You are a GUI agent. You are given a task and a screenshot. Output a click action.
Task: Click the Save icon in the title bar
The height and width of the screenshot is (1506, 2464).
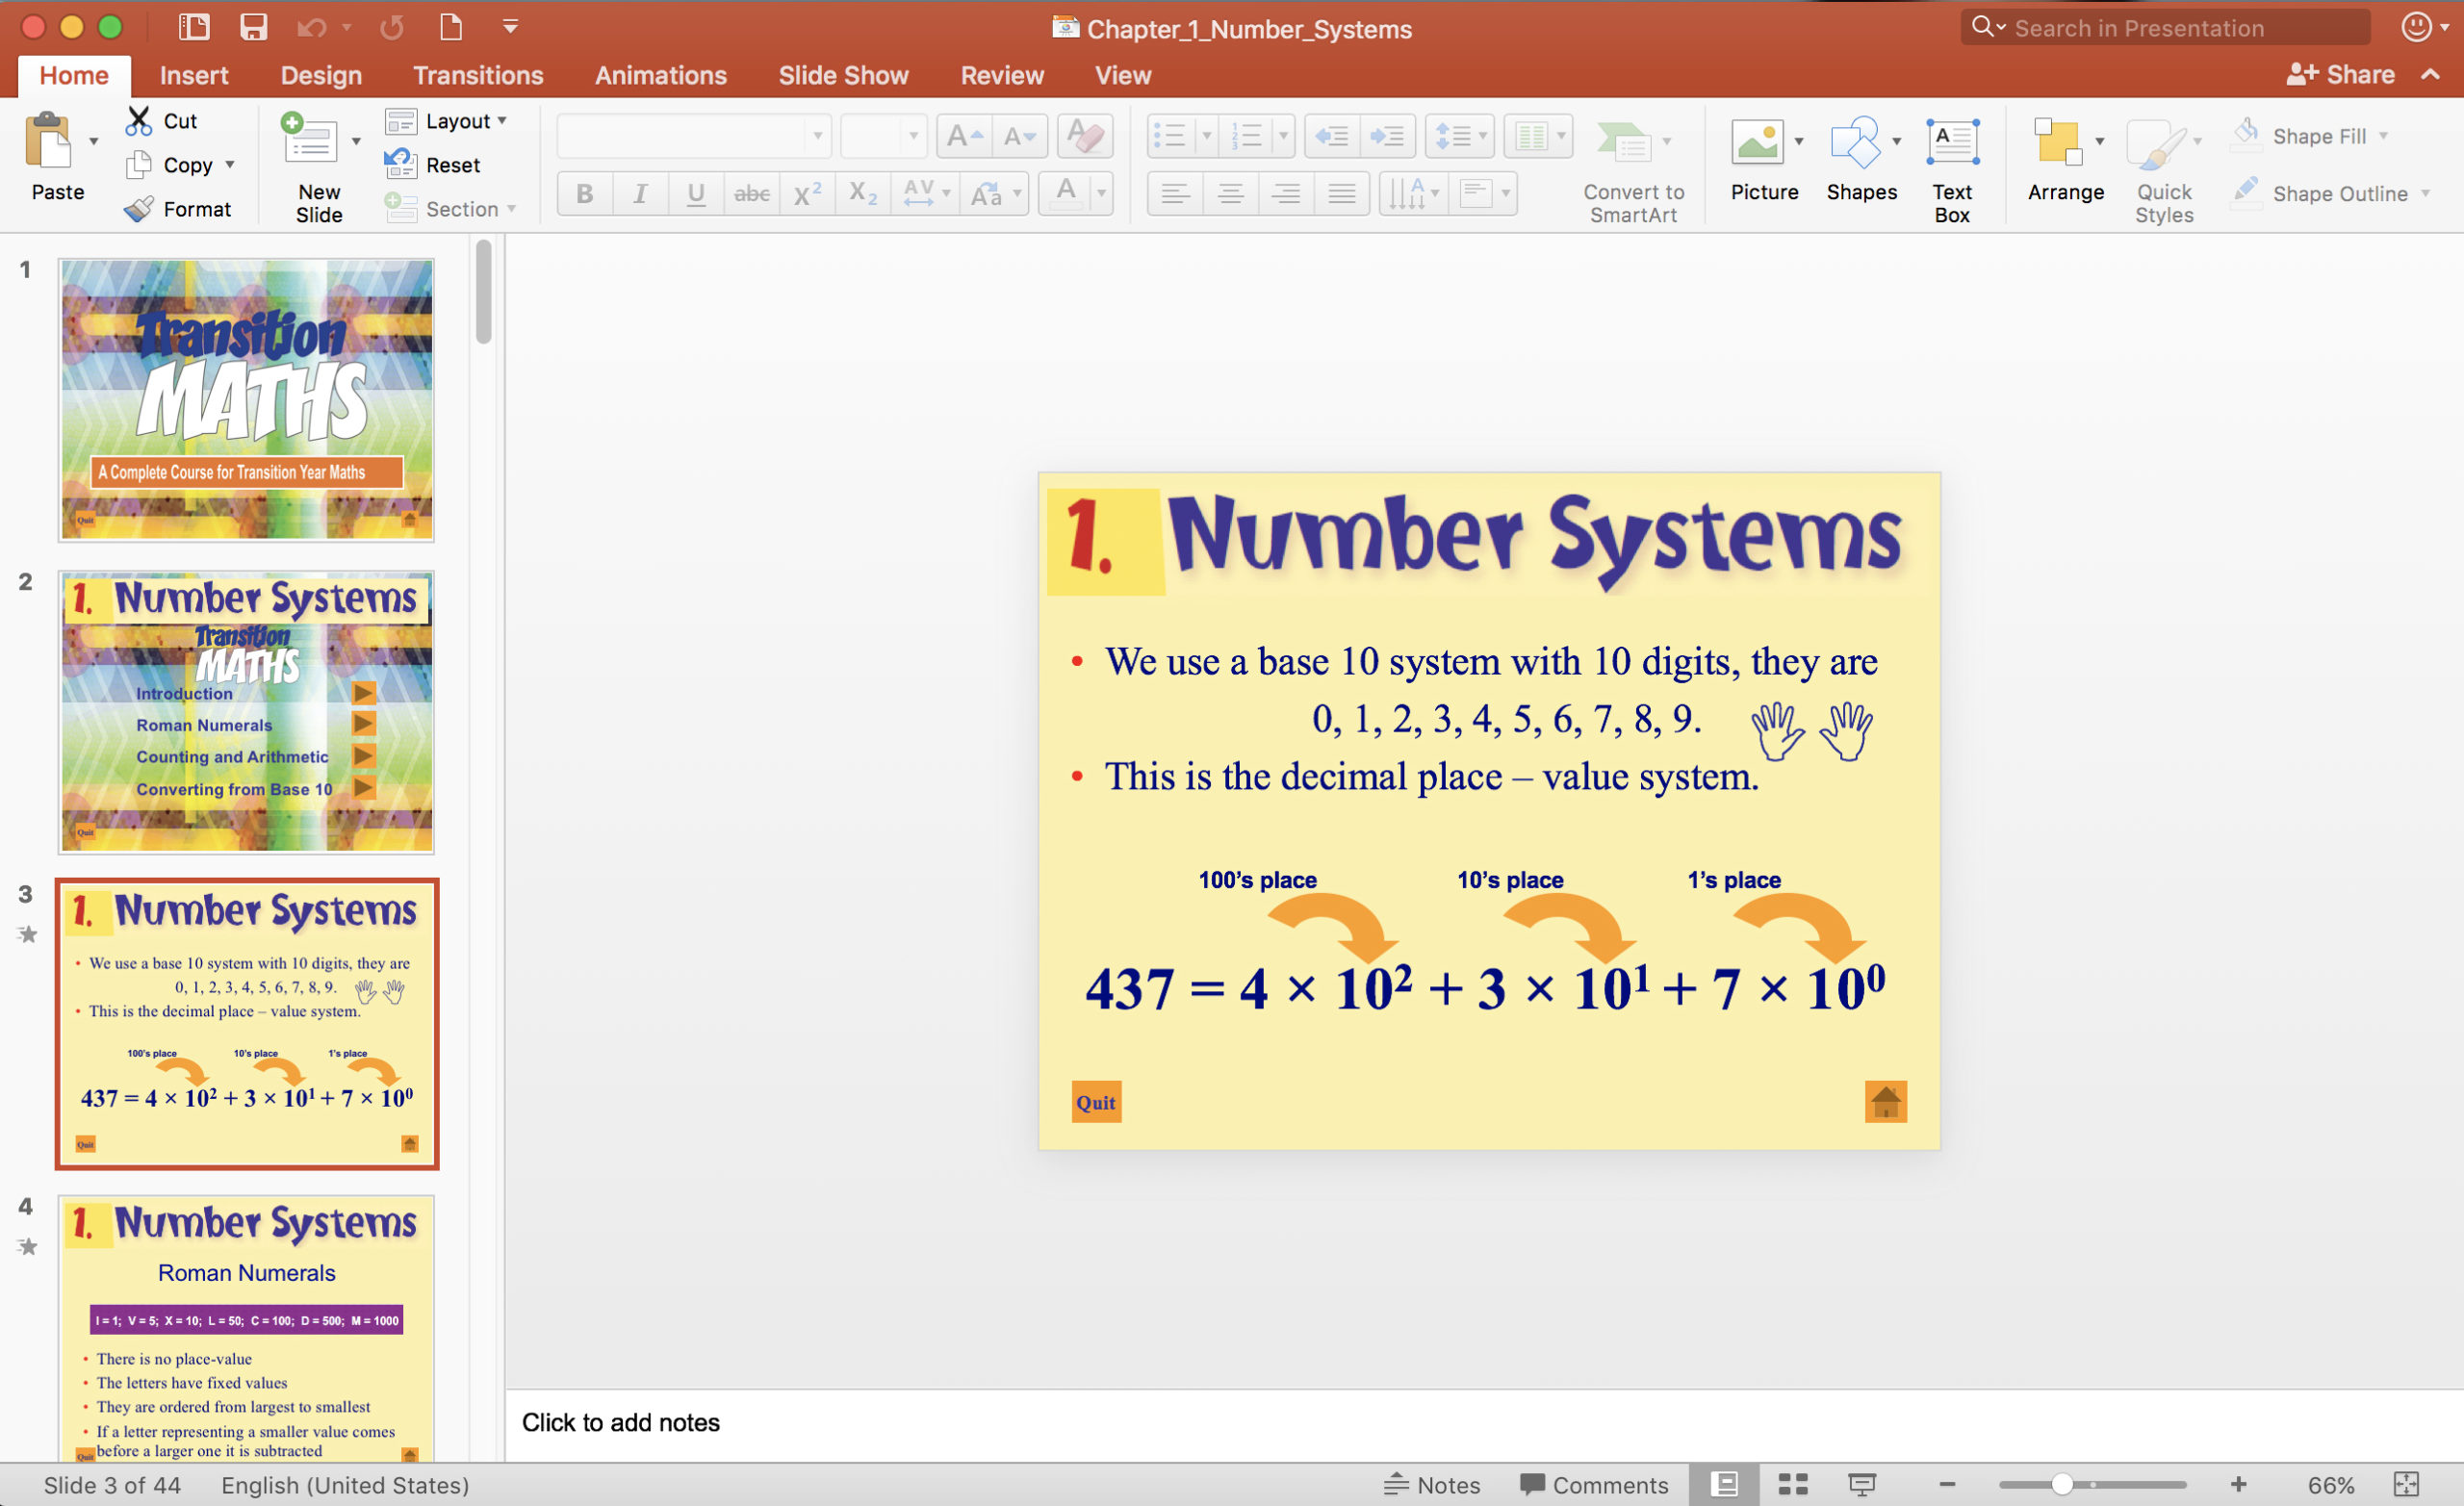[x=254, y=27]
